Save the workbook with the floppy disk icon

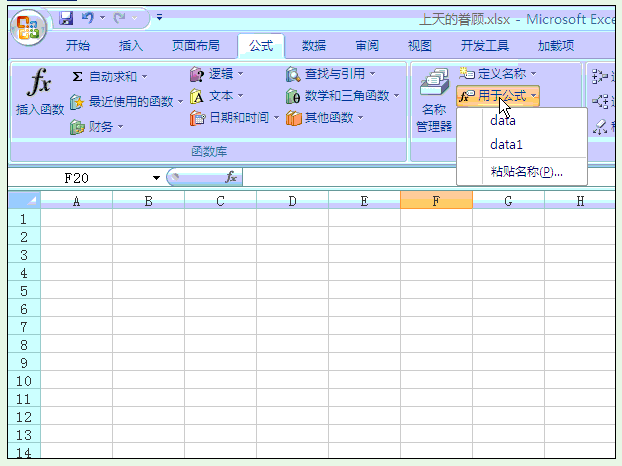(66, 18)
